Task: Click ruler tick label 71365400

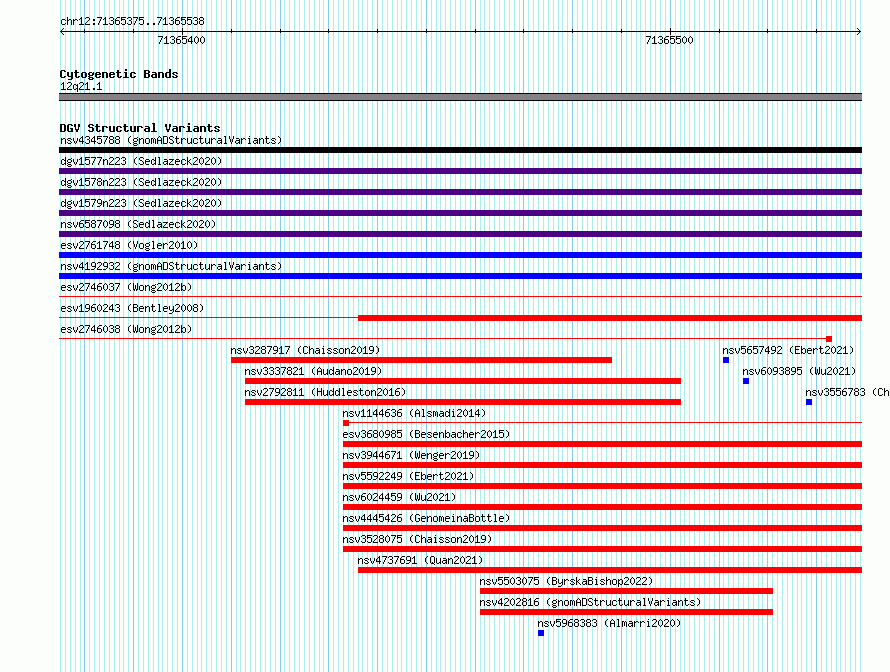Action: tap(181, 40)
